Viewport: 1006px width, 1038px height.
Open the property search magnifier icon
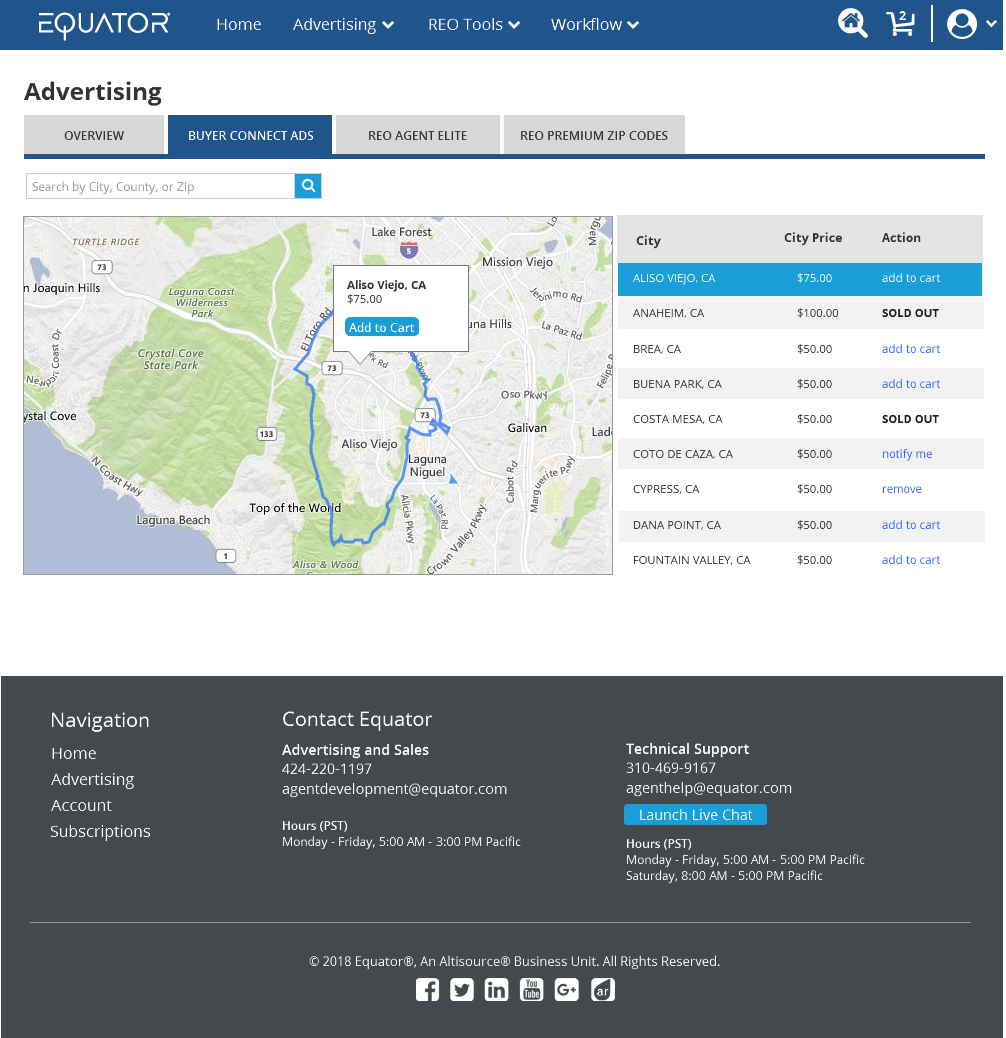852,24
